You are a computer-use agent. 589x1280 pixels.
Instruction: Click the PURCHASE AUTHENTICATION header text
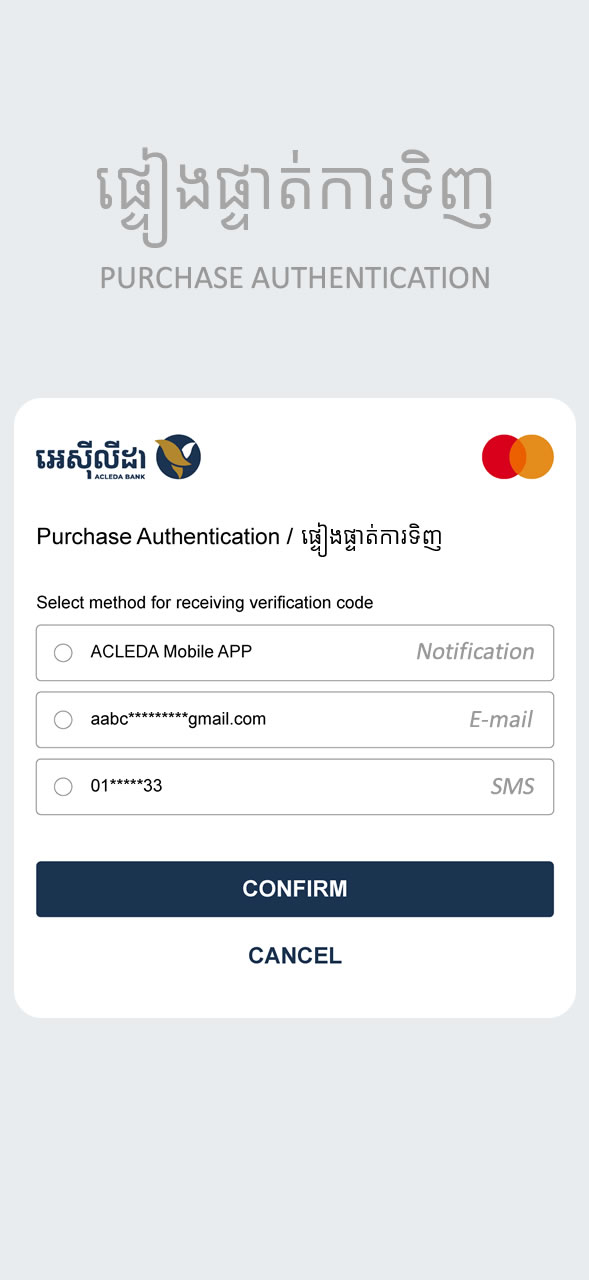[x=295, y=277]
